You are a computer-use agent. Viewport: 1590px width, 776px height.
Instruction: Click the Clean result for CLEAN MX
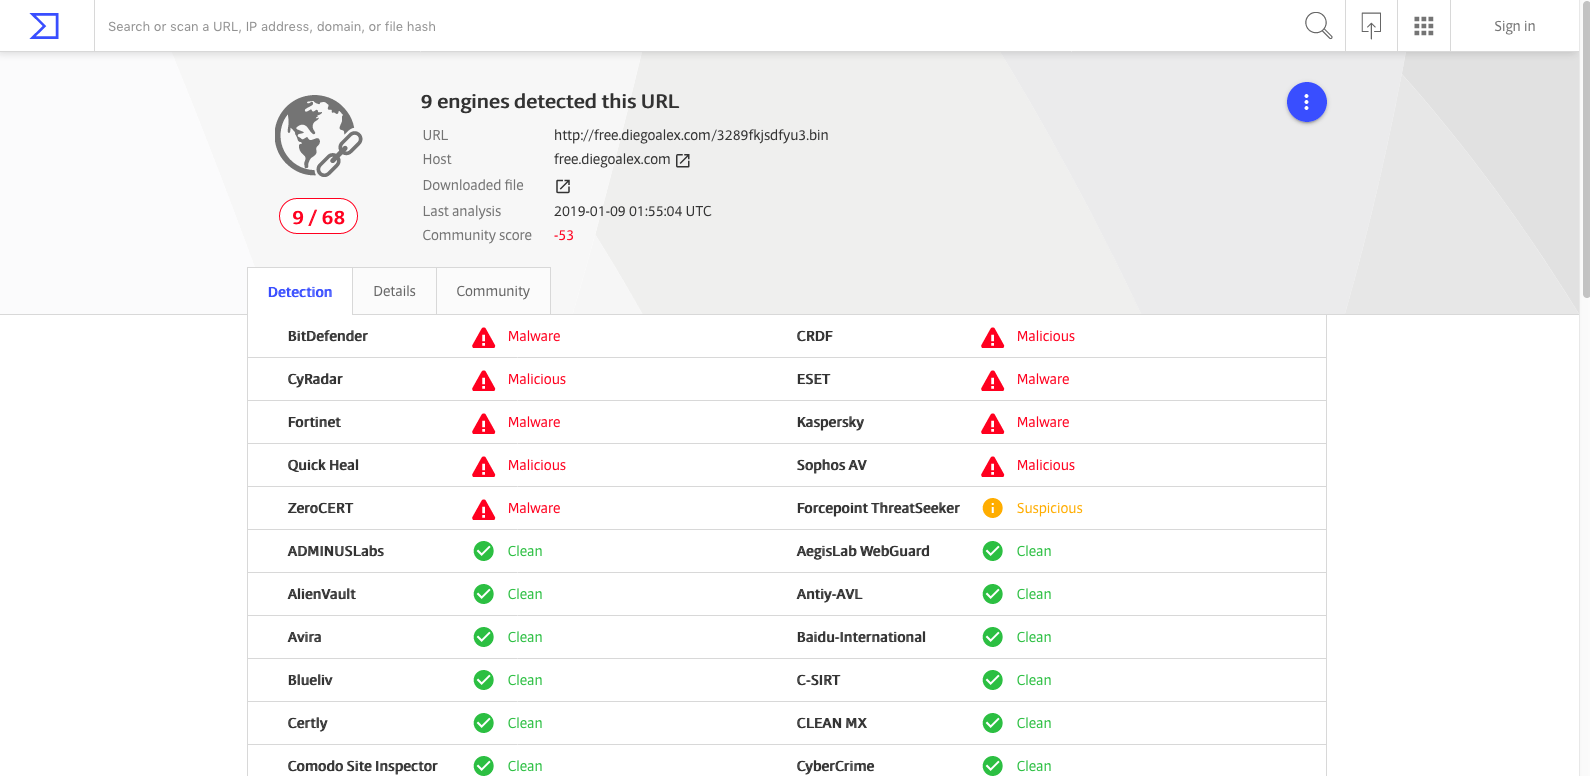tap(1034, 723)
